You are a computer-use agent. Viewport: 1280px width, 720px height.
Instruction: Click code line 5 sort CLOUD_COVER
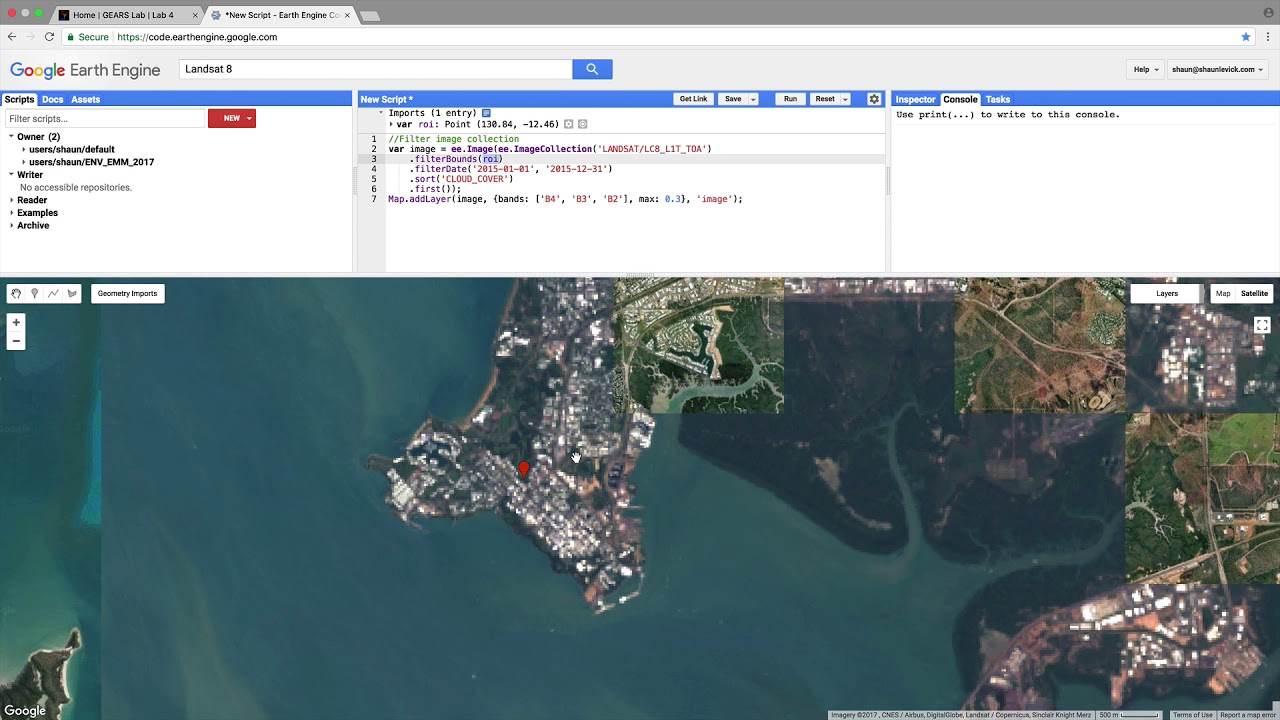(461, 179)
